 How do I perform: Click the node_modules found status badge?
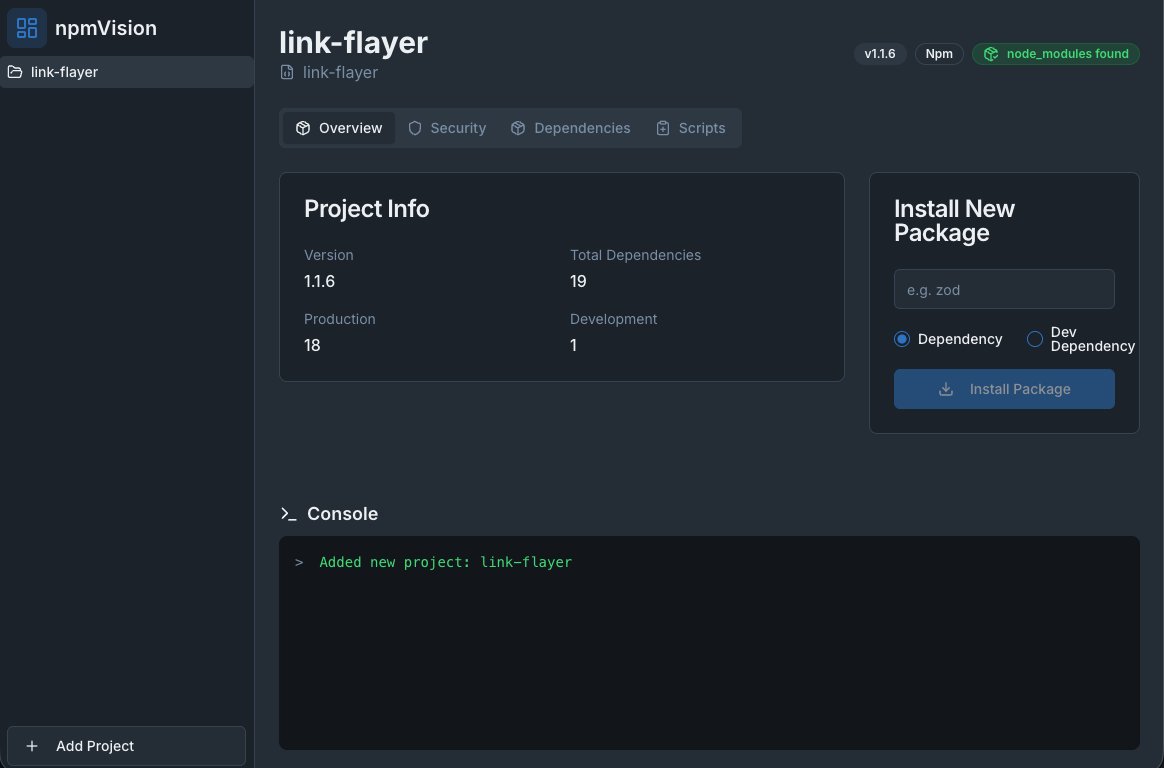[x=1056, y=53]
